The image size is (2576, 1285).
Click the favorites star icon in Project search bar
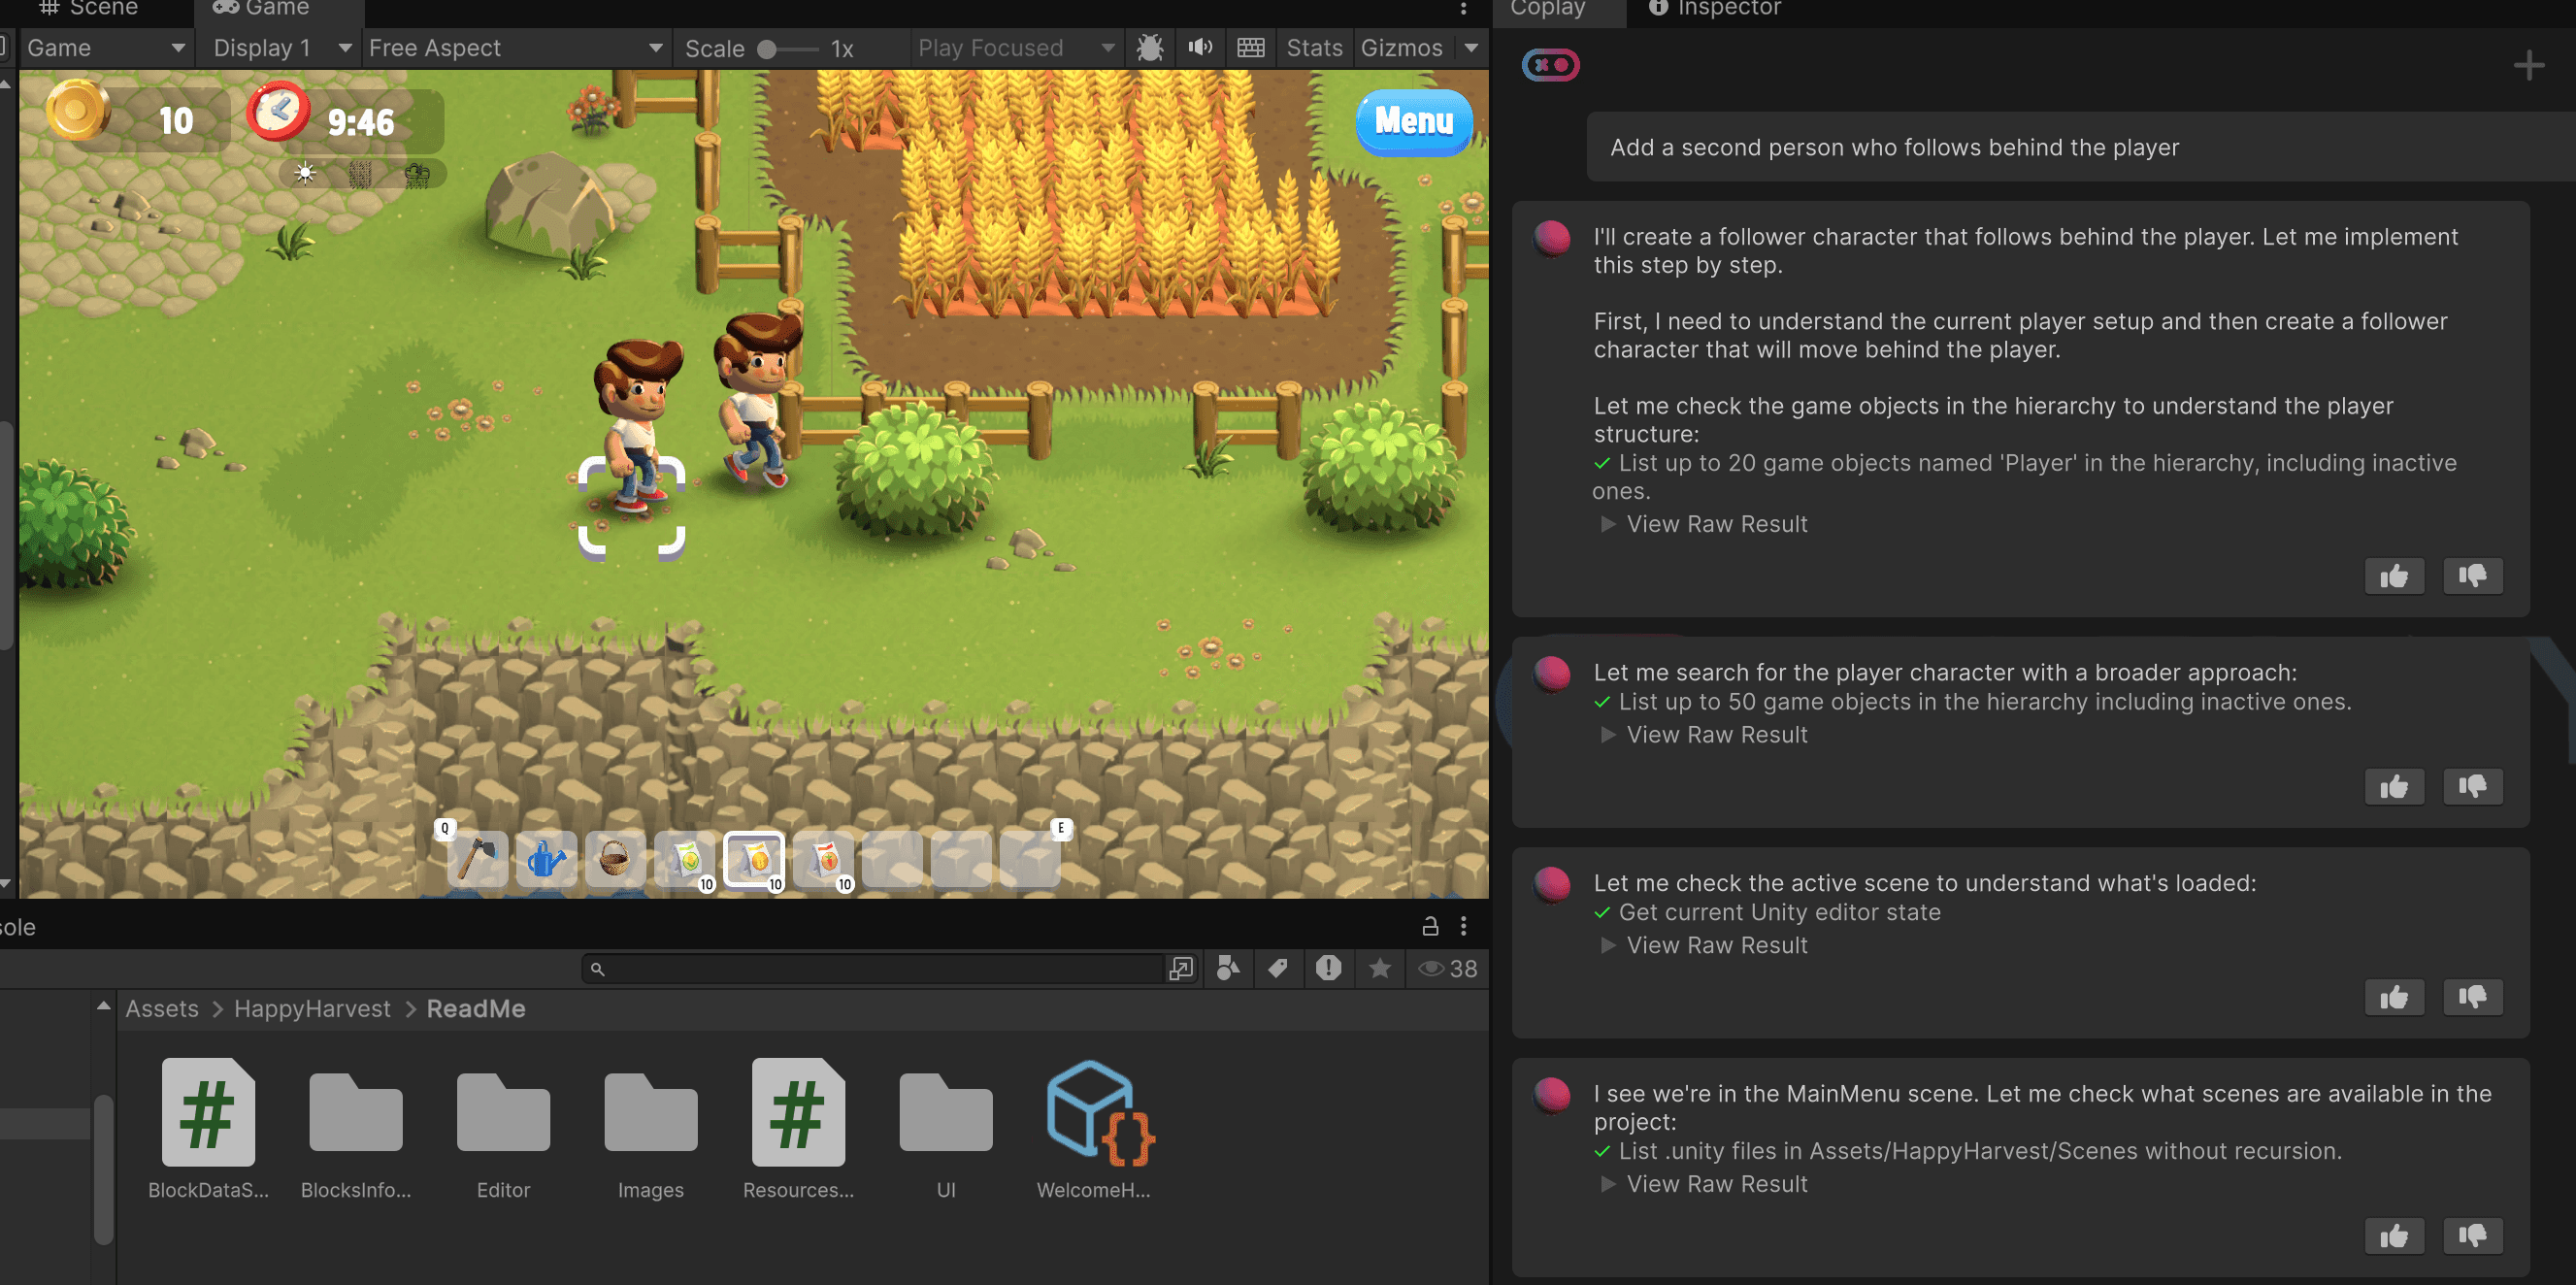1380,968
